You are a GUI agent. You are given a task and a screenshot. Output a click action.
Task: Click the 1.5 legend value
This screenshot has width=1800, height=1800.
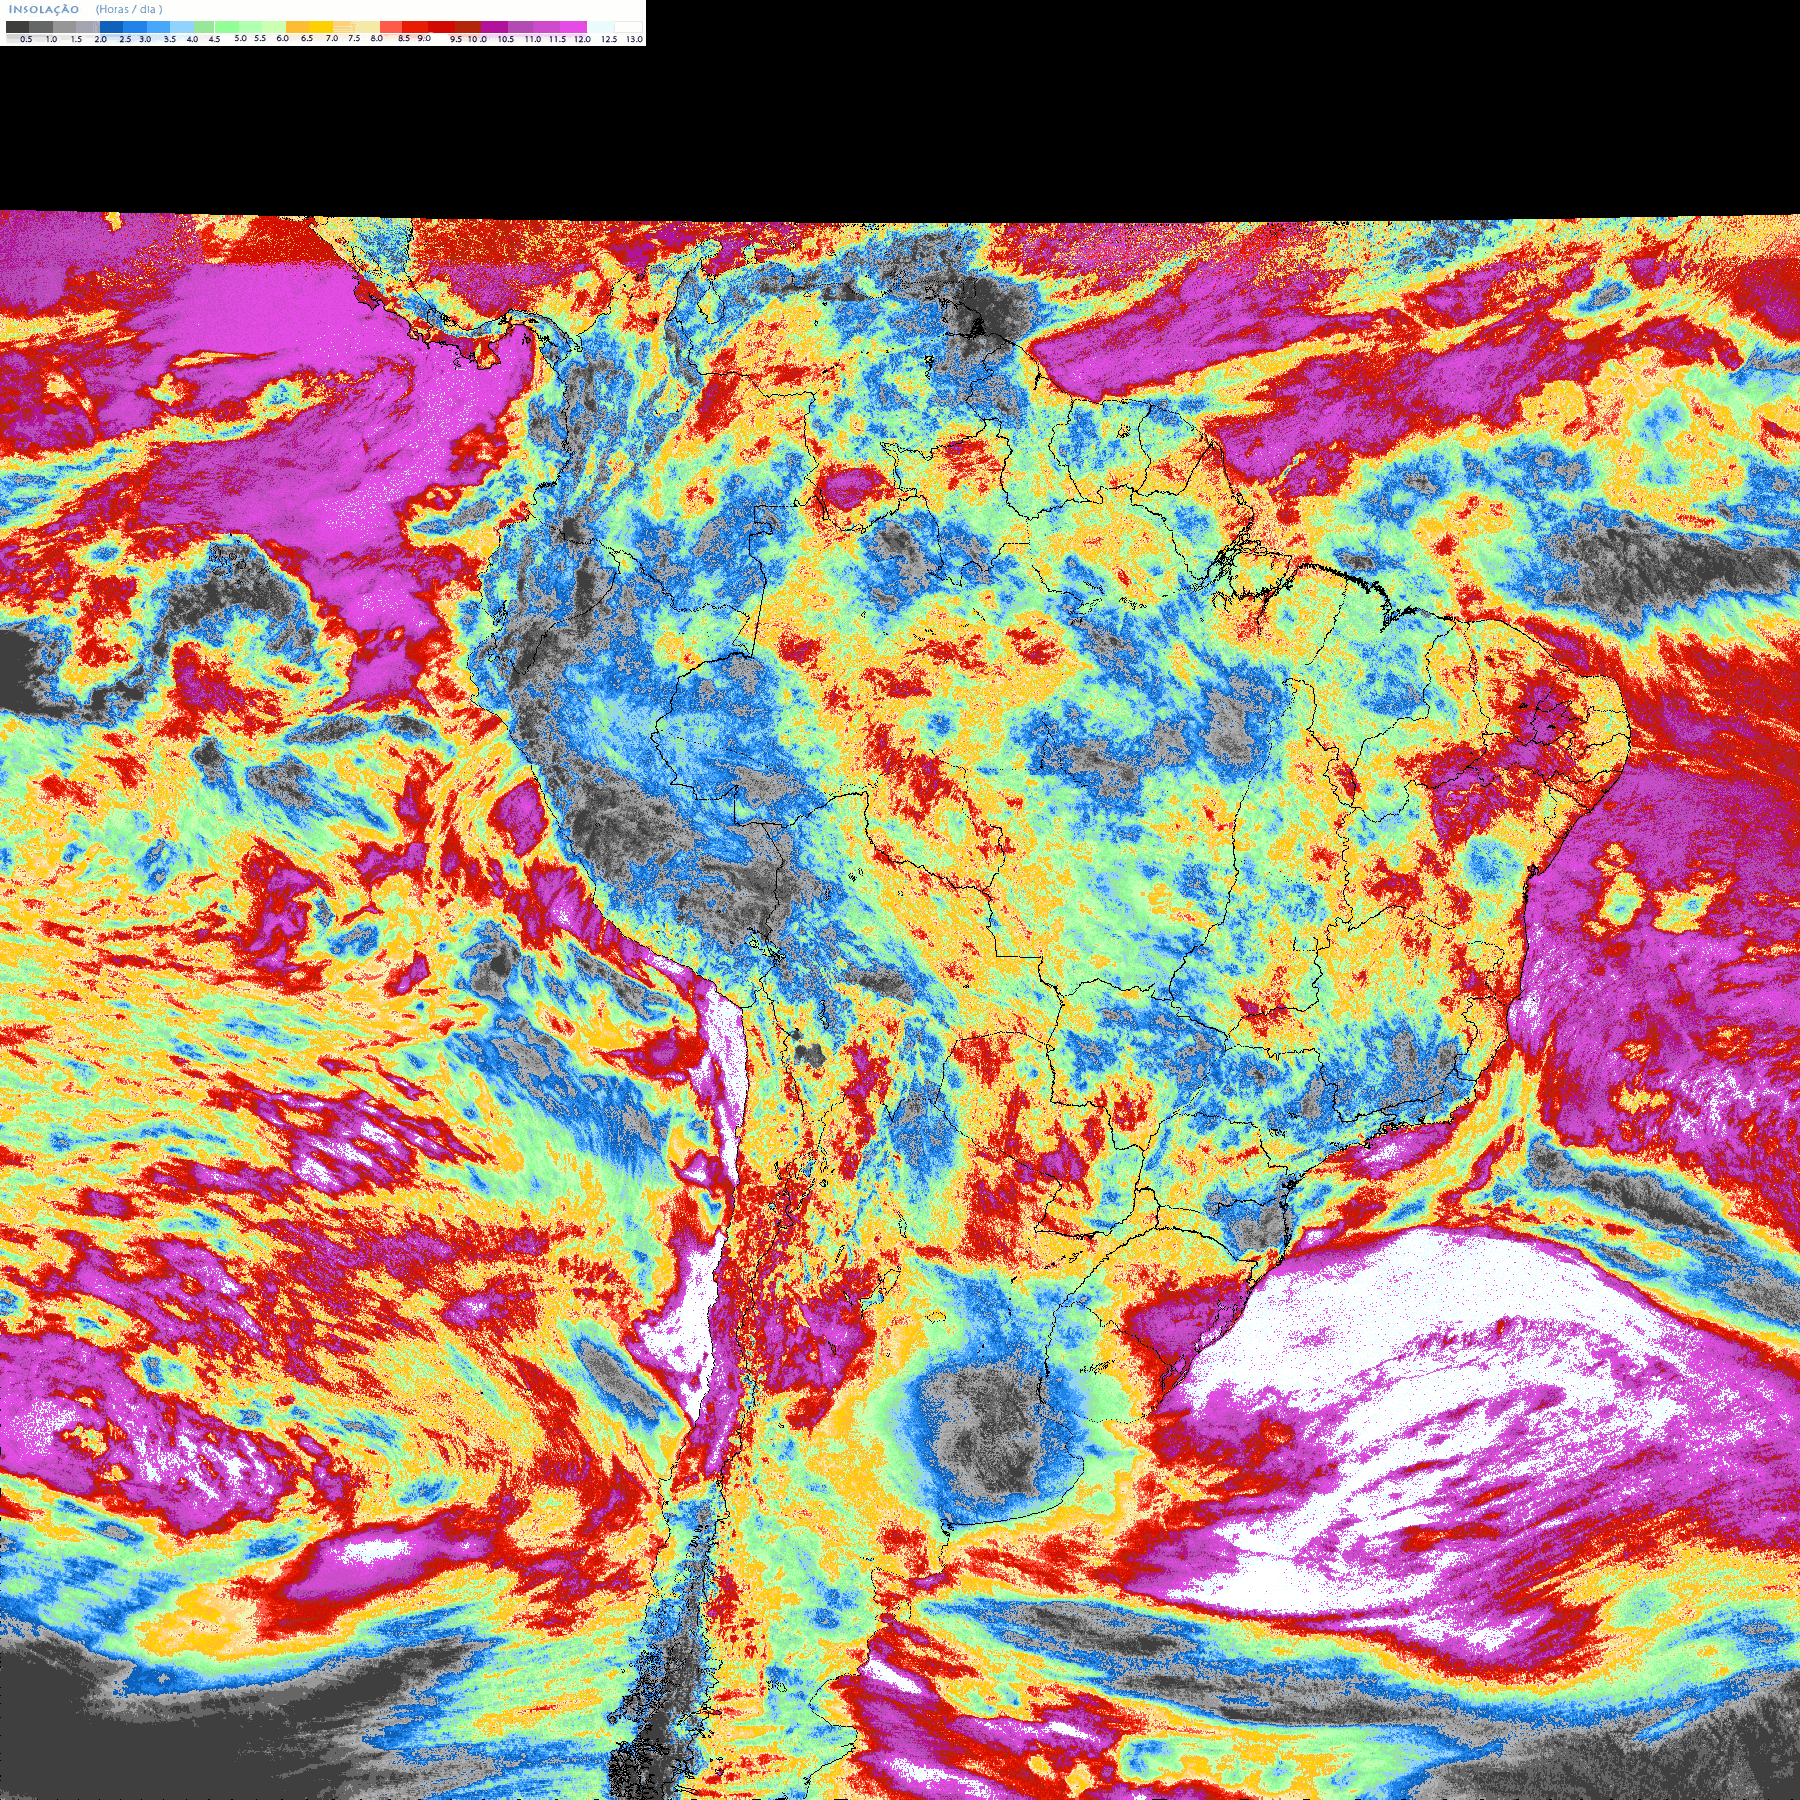[76, 39]
